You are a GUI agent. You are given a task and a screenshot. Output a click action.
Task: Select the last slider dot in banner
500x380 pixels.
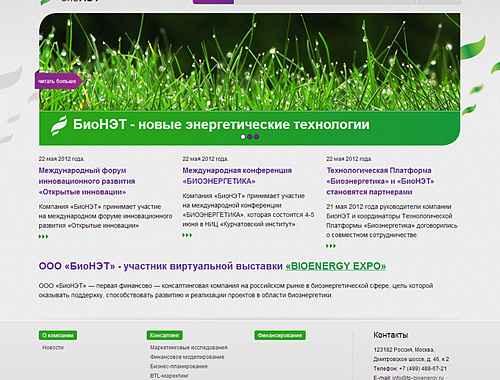click(256, 137)
